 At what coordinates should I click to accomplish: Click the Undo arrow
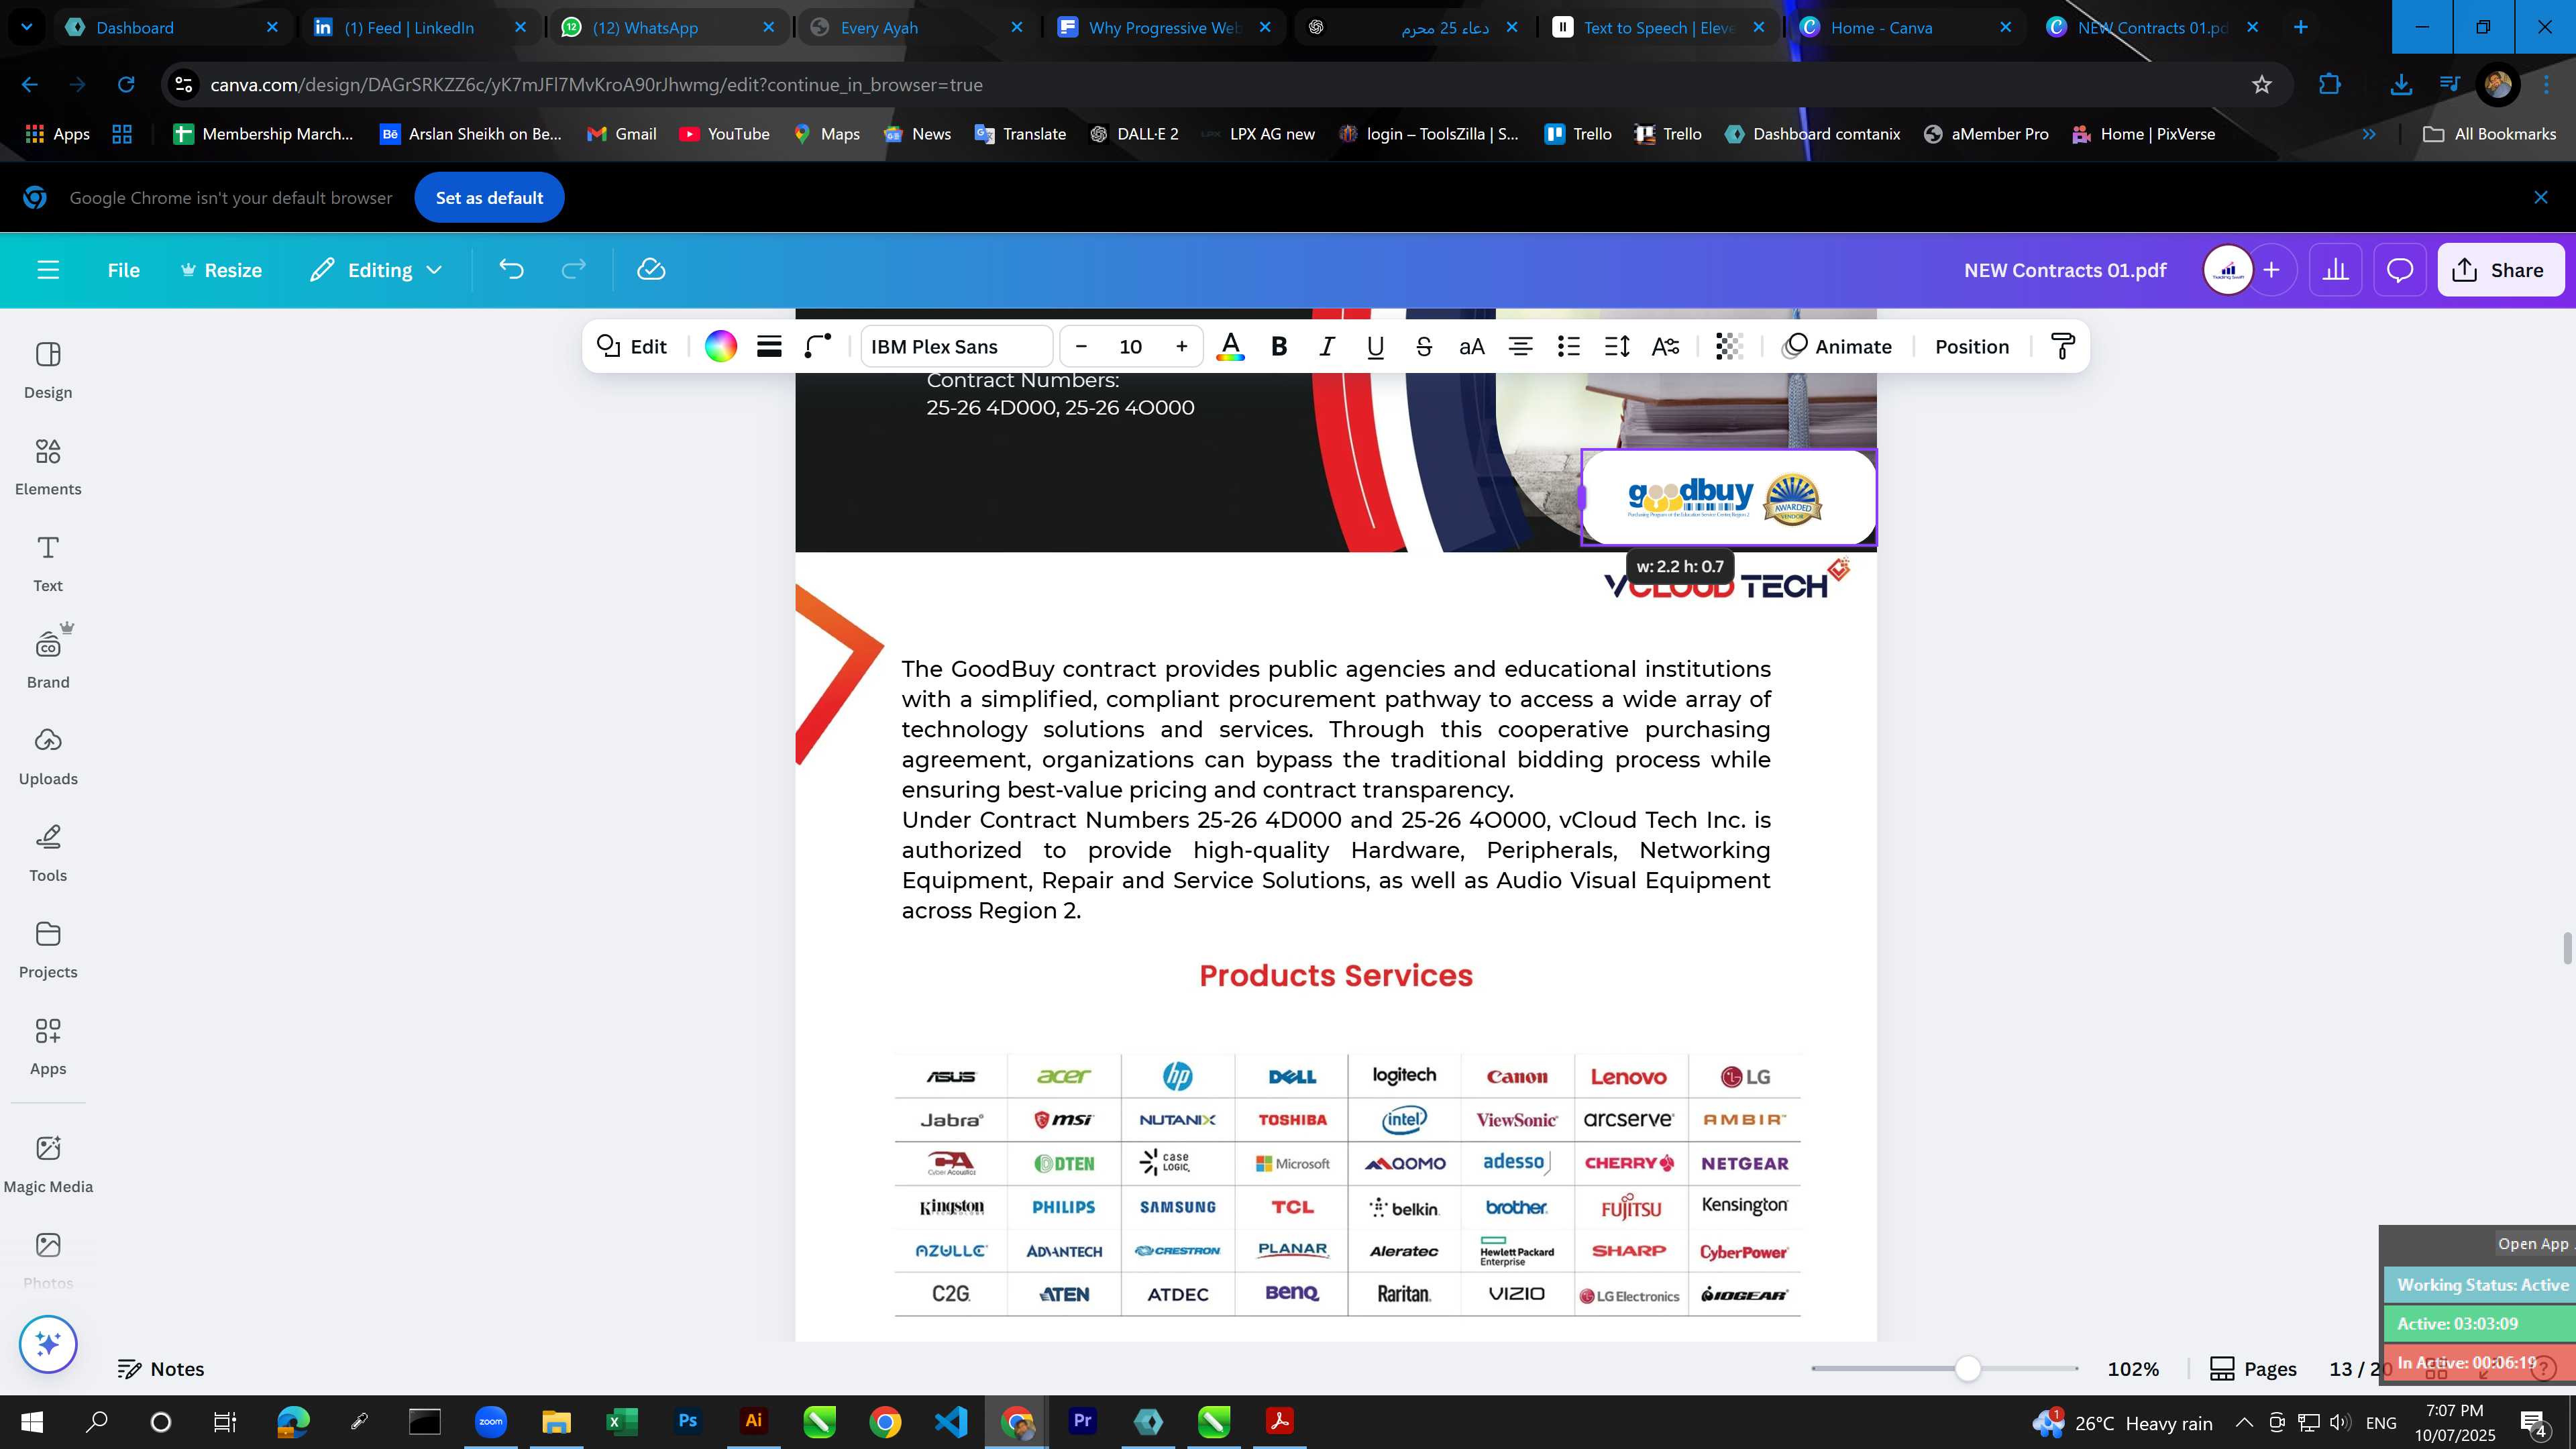(x=511, y=270)
